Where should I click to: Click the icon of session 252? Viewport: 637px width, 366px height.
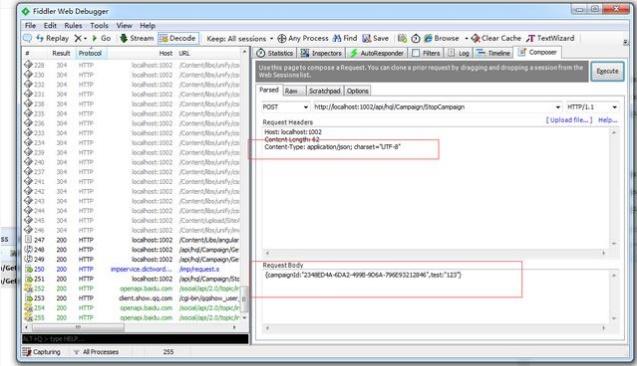[x=28, y=288]
